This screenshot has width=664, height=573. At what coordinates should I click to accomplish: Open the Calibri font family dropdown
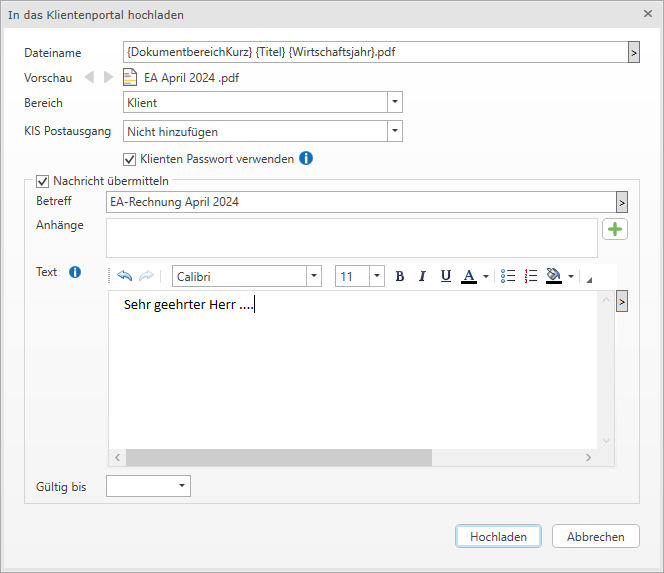click(x=314, y=276)
